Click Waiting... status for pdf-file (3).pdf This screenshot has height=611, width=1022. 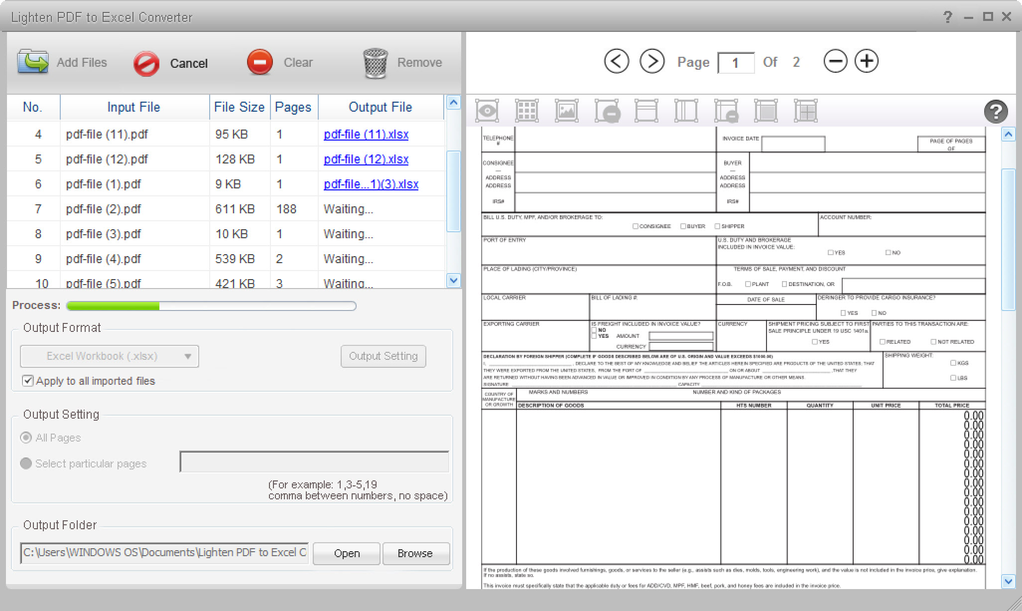coord(349,233)
